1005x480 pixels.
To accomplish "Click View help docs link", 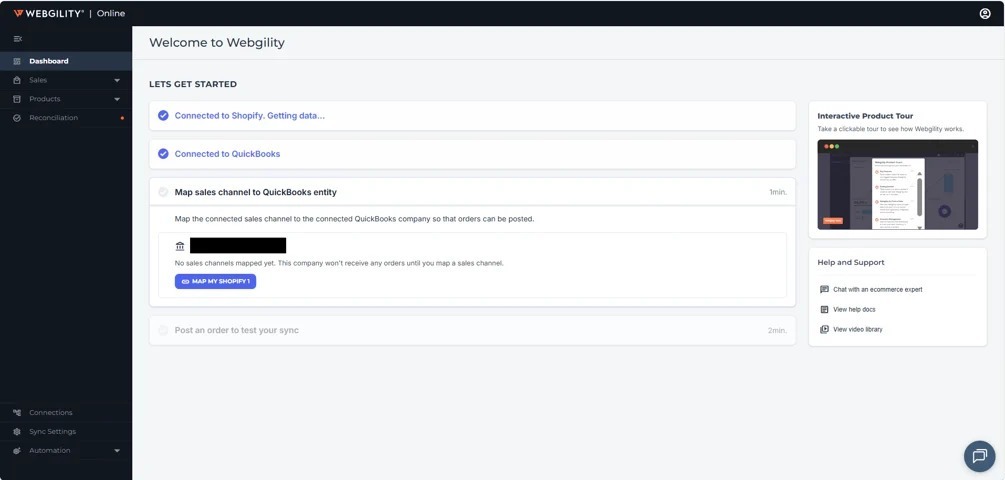I will pos(854,310).
